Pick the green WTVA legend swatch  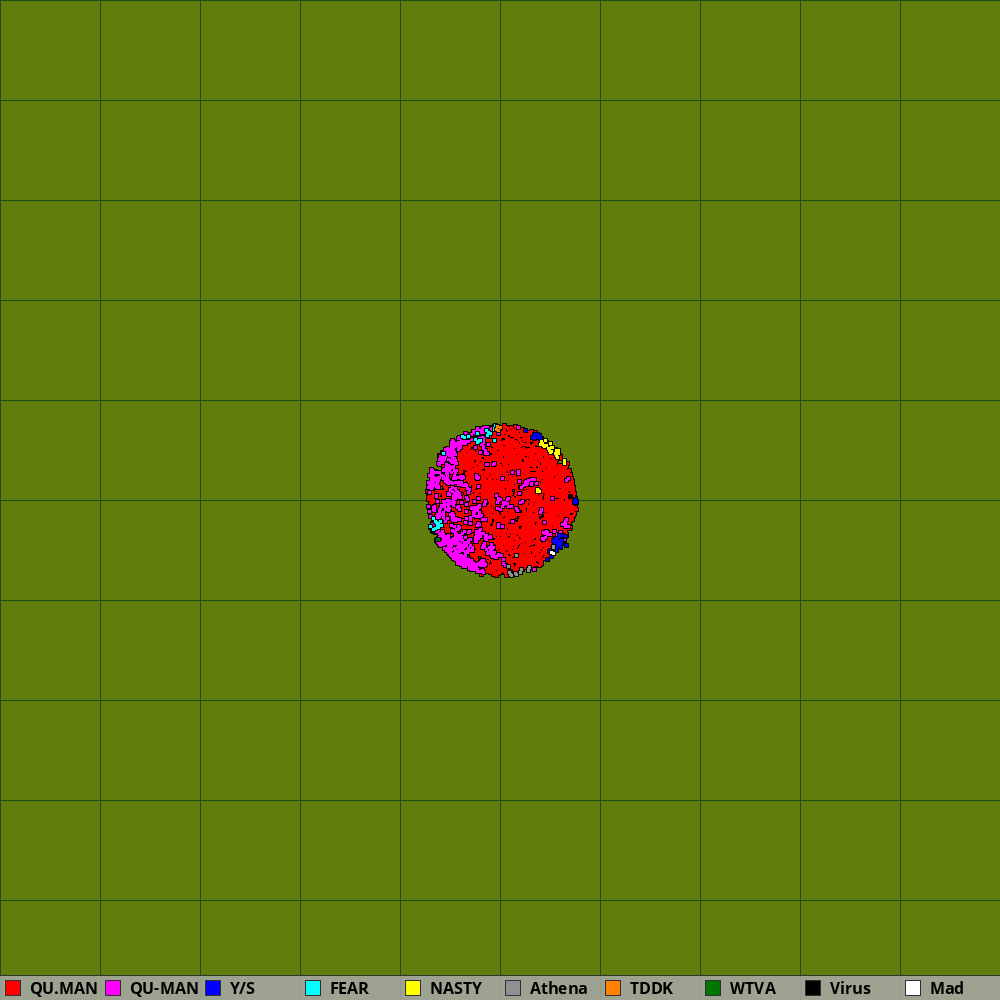click(x=713, y=988)
